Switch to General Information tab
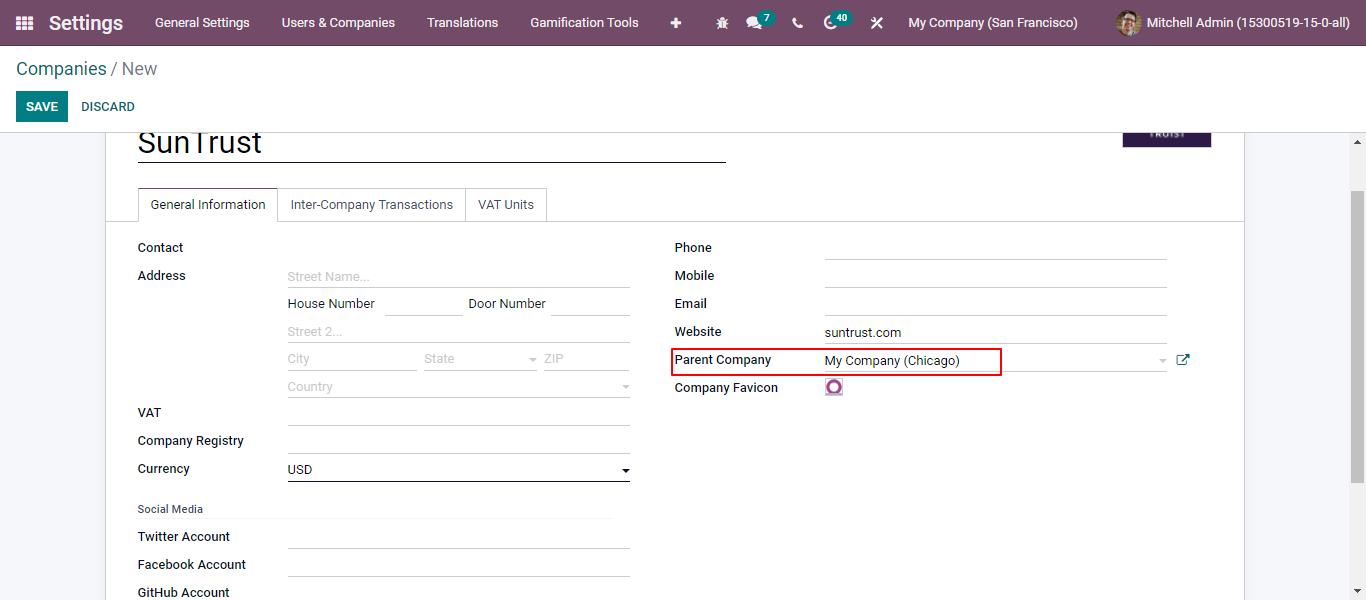The image size is (1366, 600). click(208, 205)
